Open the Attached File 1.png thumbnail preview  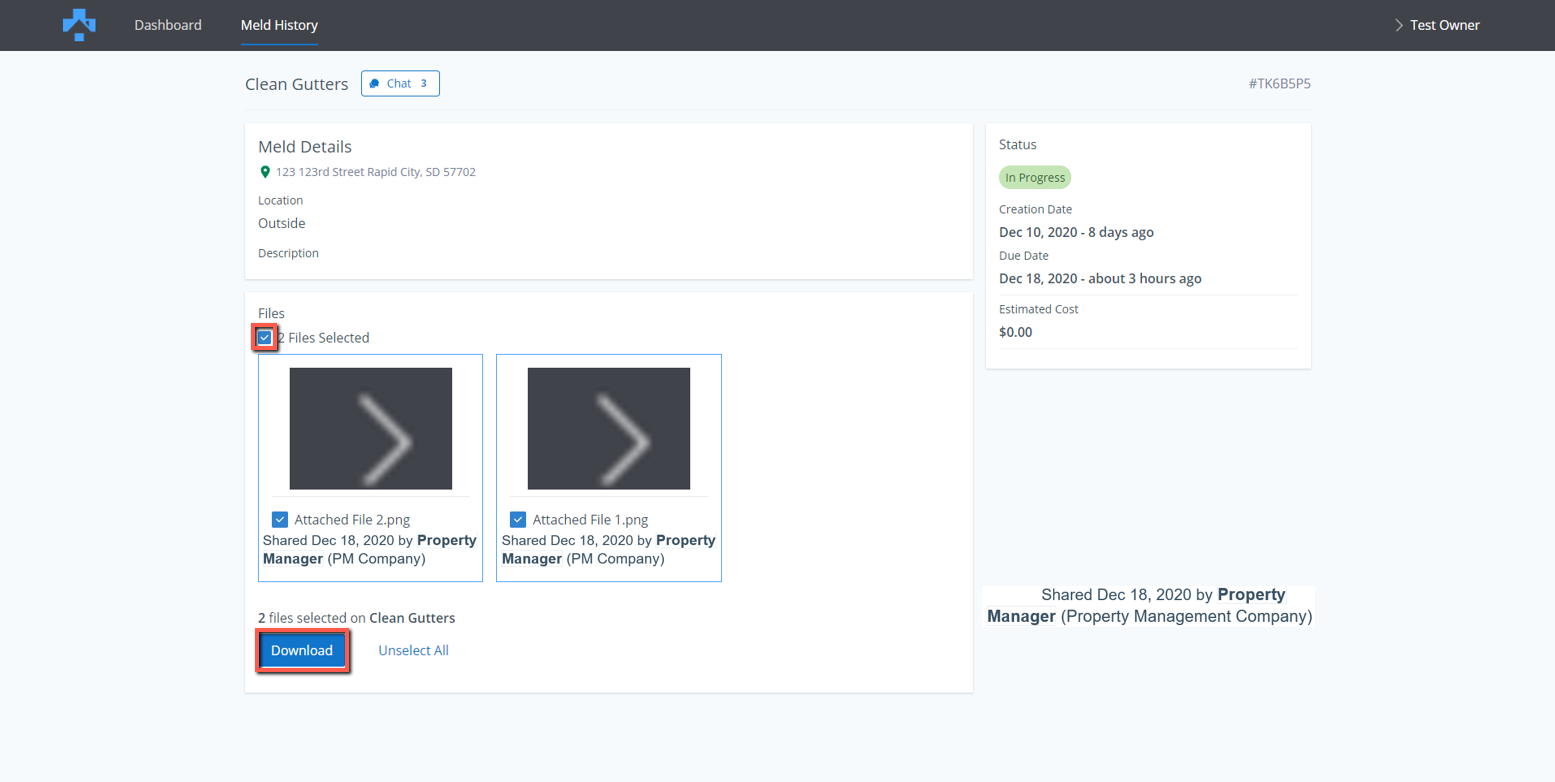(x=608, y=429)
